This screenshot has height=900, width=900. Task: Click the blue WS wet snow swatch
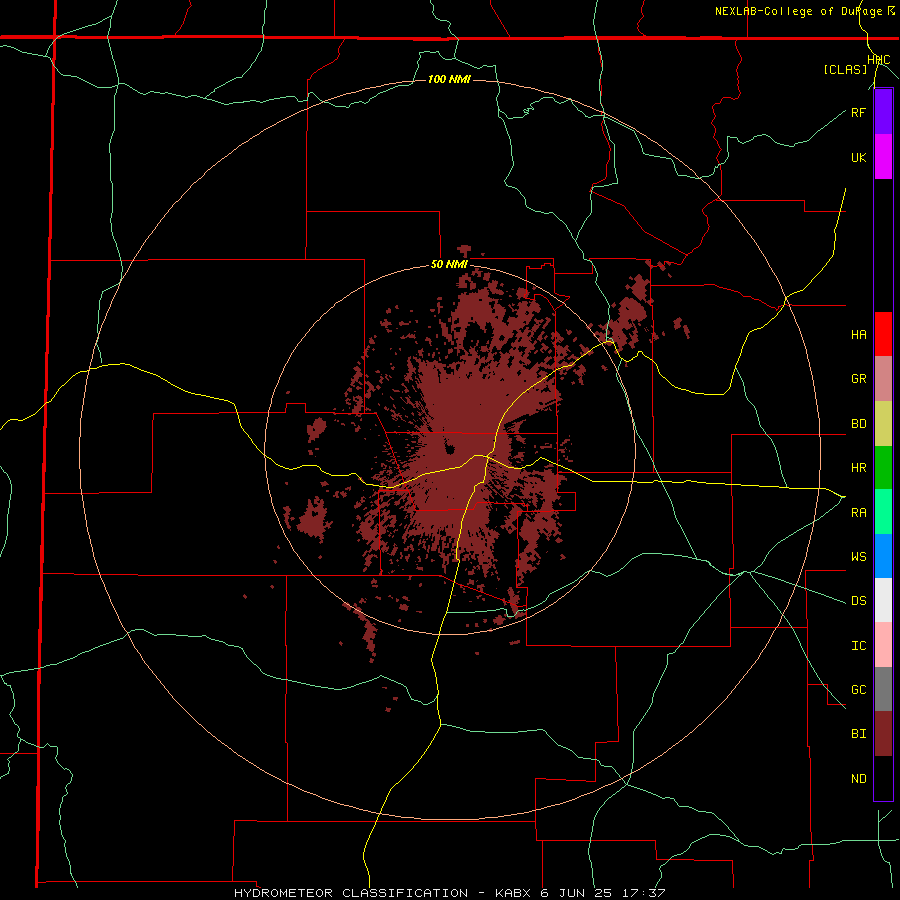[x=883, y=556]
